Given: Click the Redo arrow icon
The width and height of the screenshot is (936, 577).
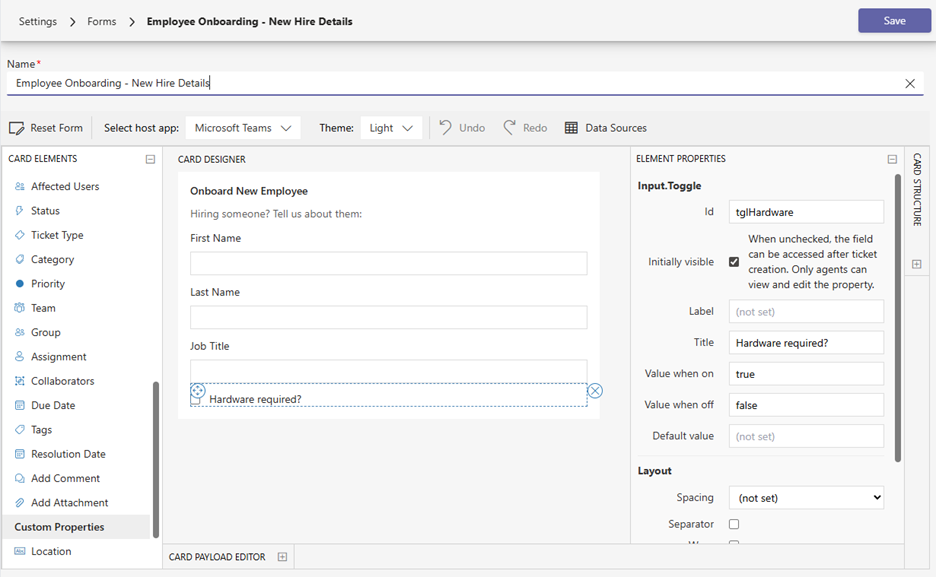Looking at the screenshot, I should (x=510, y=128).
